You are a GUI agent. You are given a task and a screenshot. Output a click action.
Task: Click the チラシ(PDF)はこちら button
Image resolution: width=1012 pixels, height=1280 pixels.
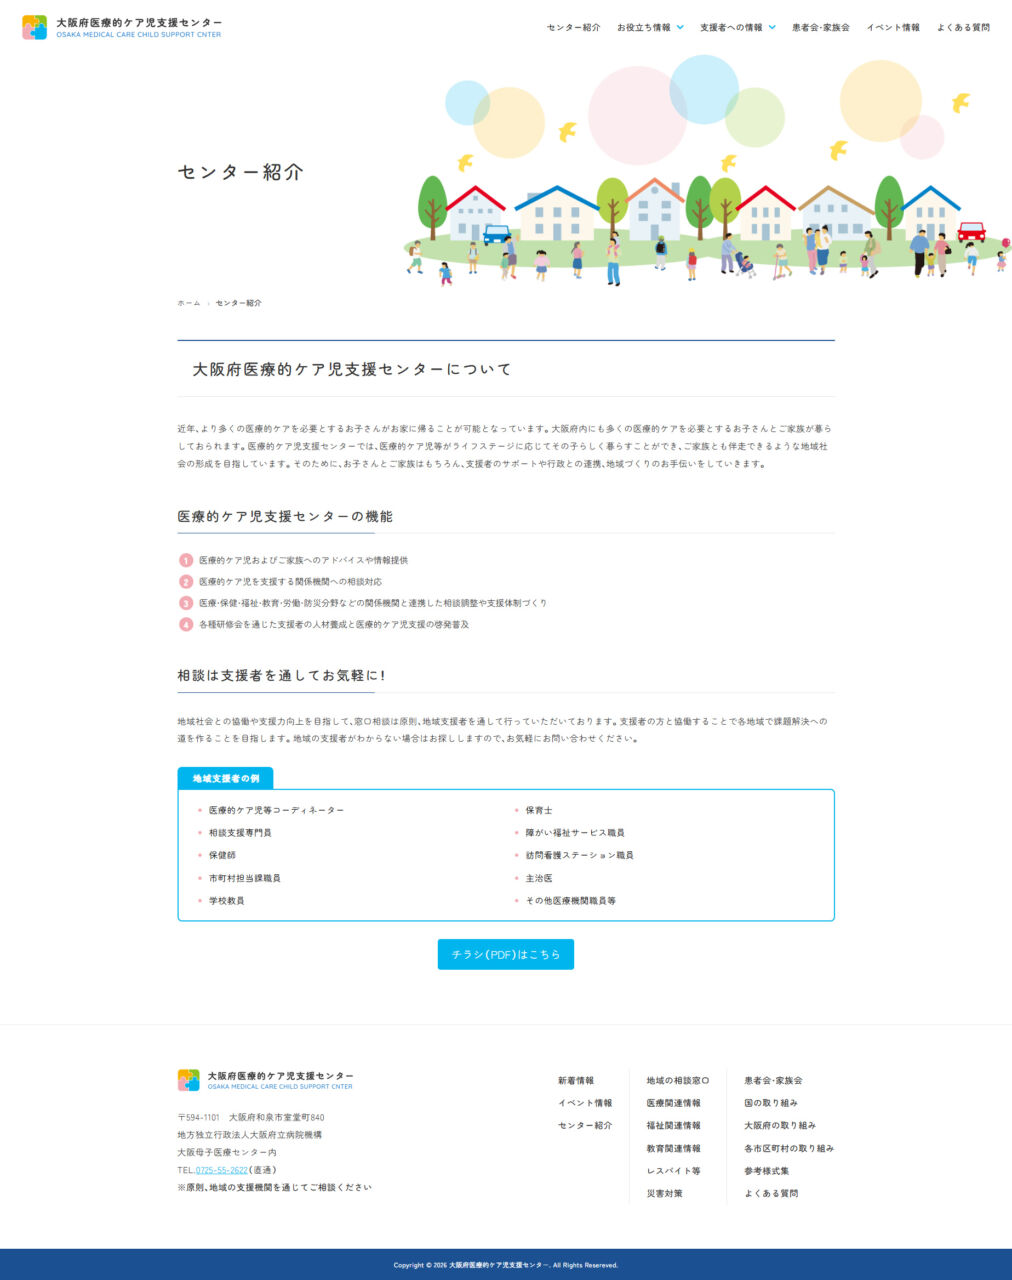505,954
